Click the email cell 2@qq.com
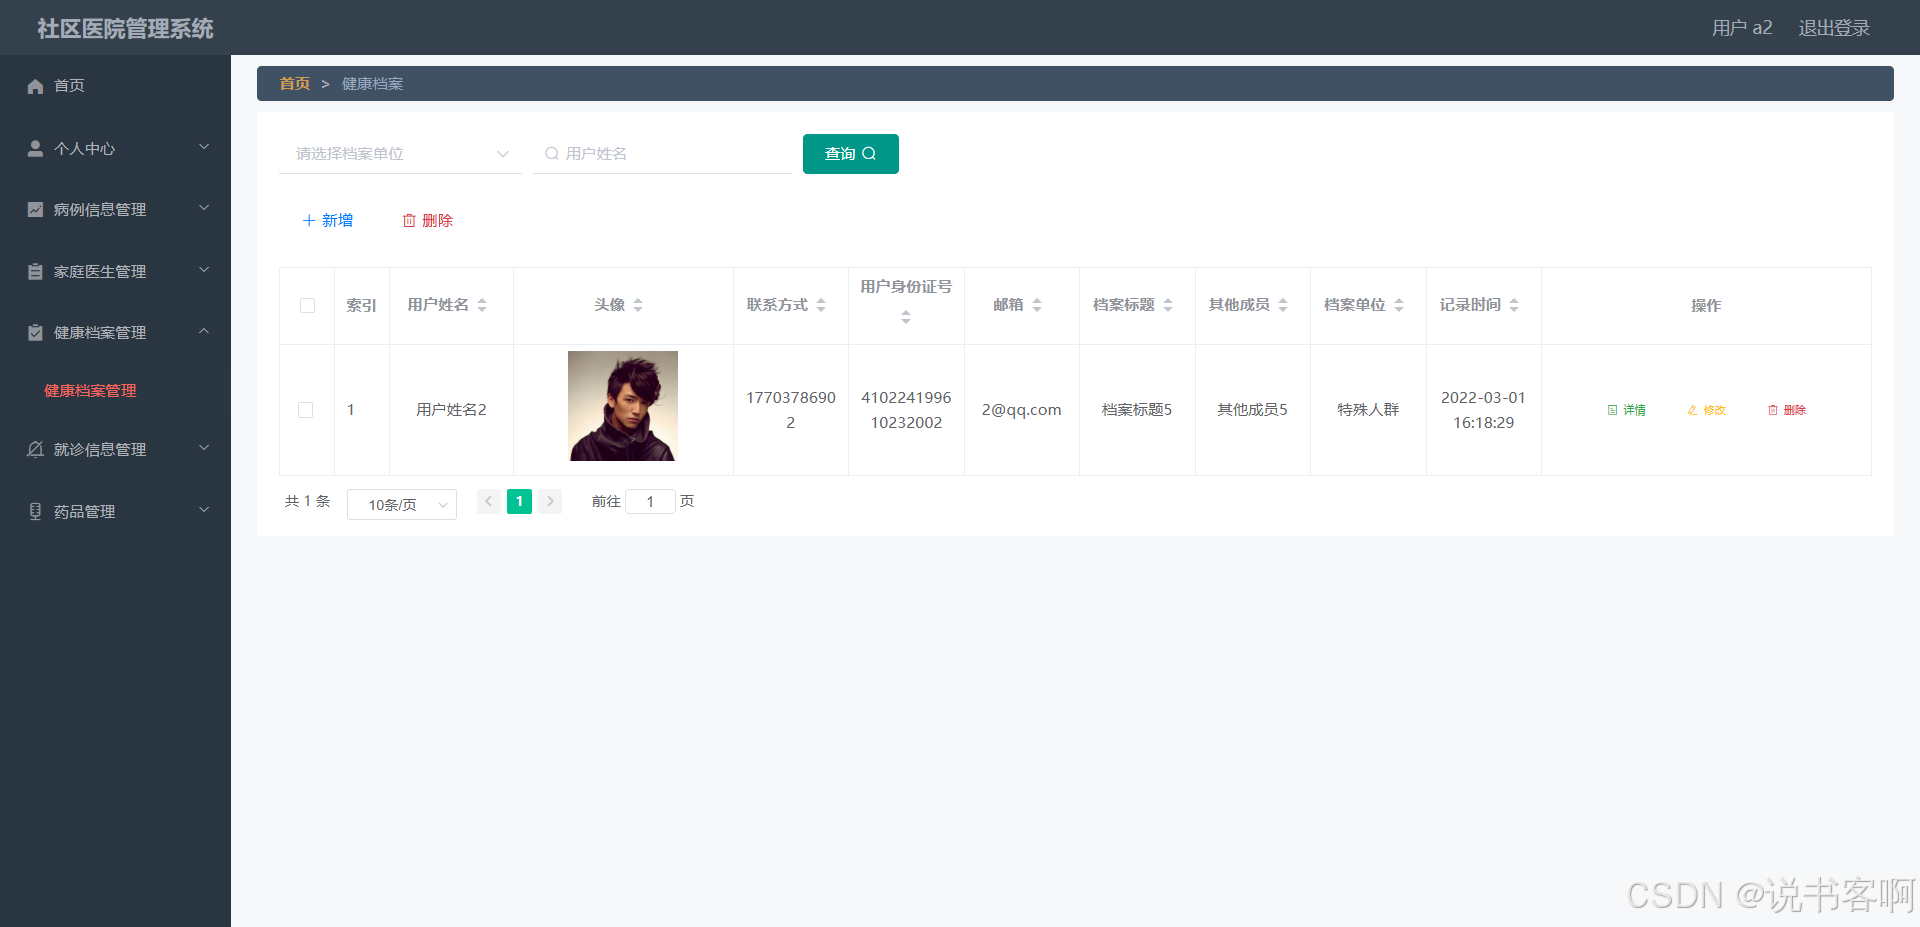Image resolution: width=1920 pixels, height=927 pixels. pos(1021,410)
